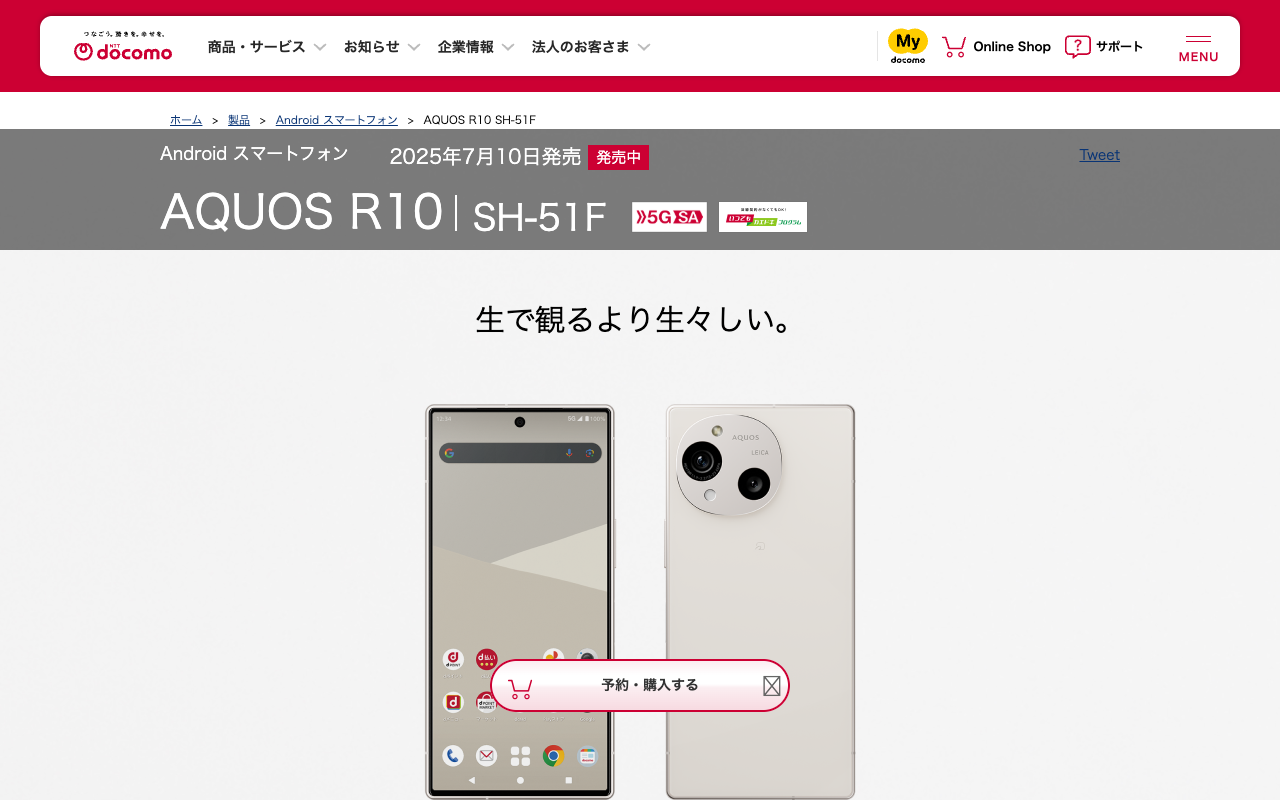Click the 予約・購入する button
The image size is (1280, 800).
coord(640,685)
